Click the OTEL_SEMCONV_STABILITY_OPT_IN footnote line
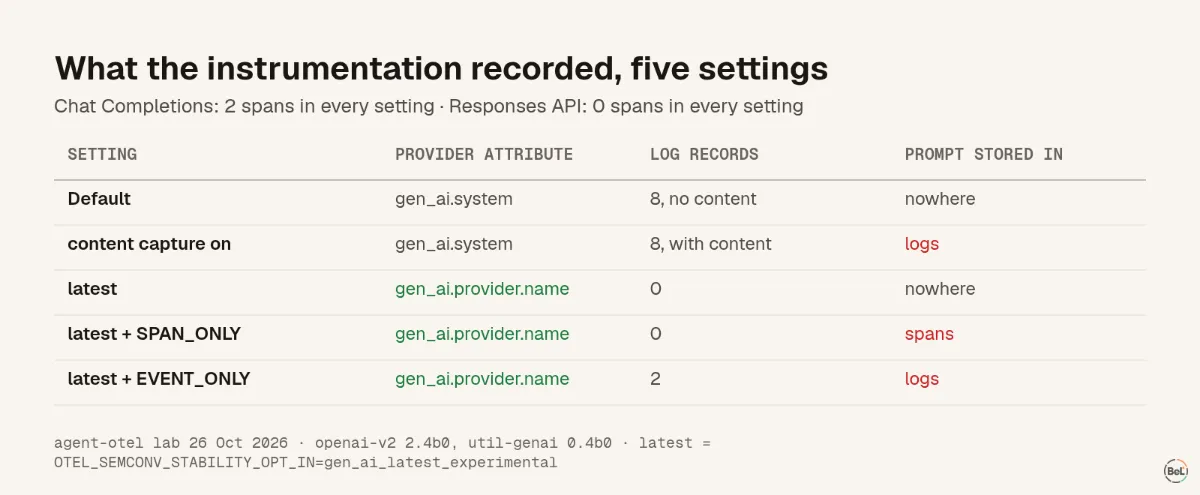The image size is (1200, 495). (x=305, y=463)
